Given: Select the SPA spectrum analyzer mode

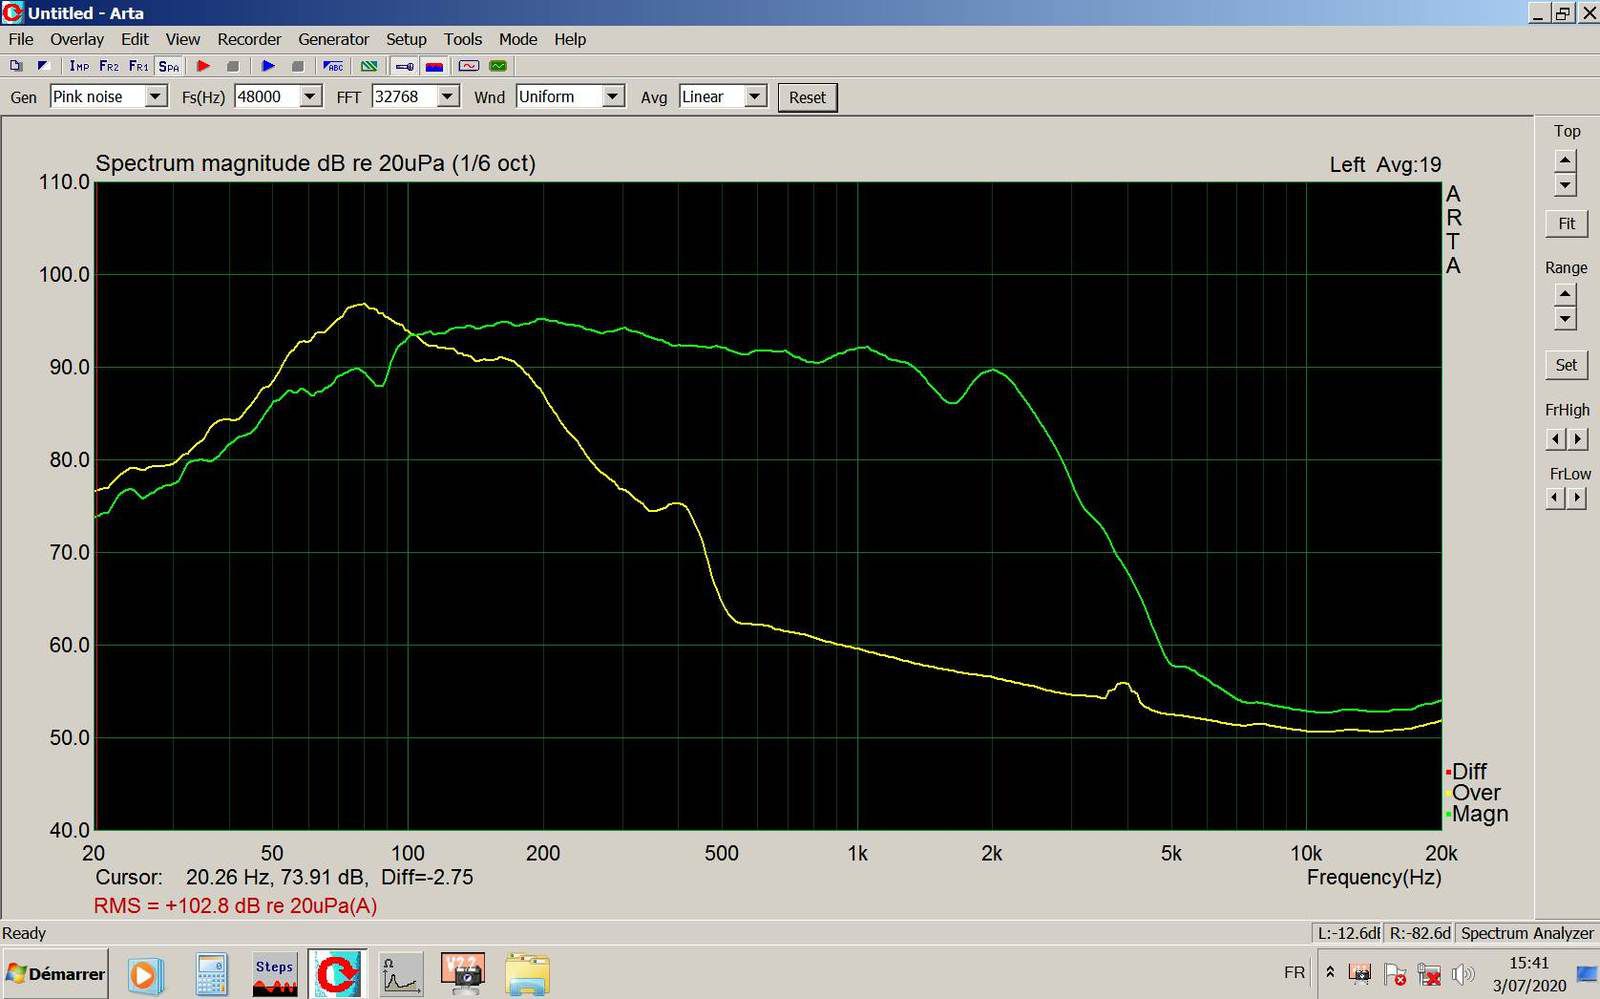Looking at the screenshot, I should 169,66.
